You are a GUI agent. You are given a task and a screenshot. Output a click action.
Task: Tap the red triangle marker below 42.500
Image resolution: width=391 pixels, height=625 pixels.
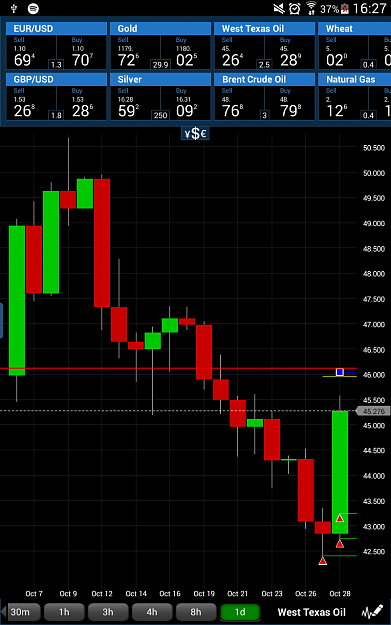click(323, 561)
